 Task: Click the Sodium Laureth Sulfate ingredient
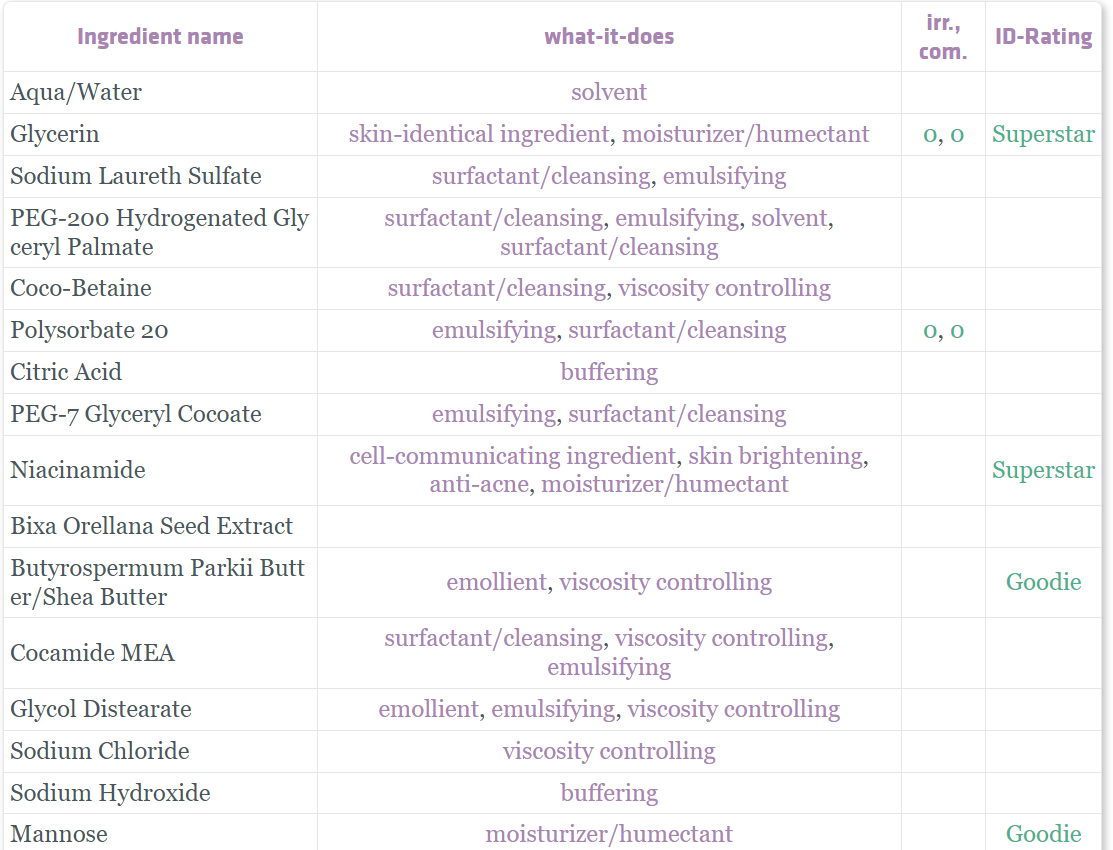click(136, 176)
